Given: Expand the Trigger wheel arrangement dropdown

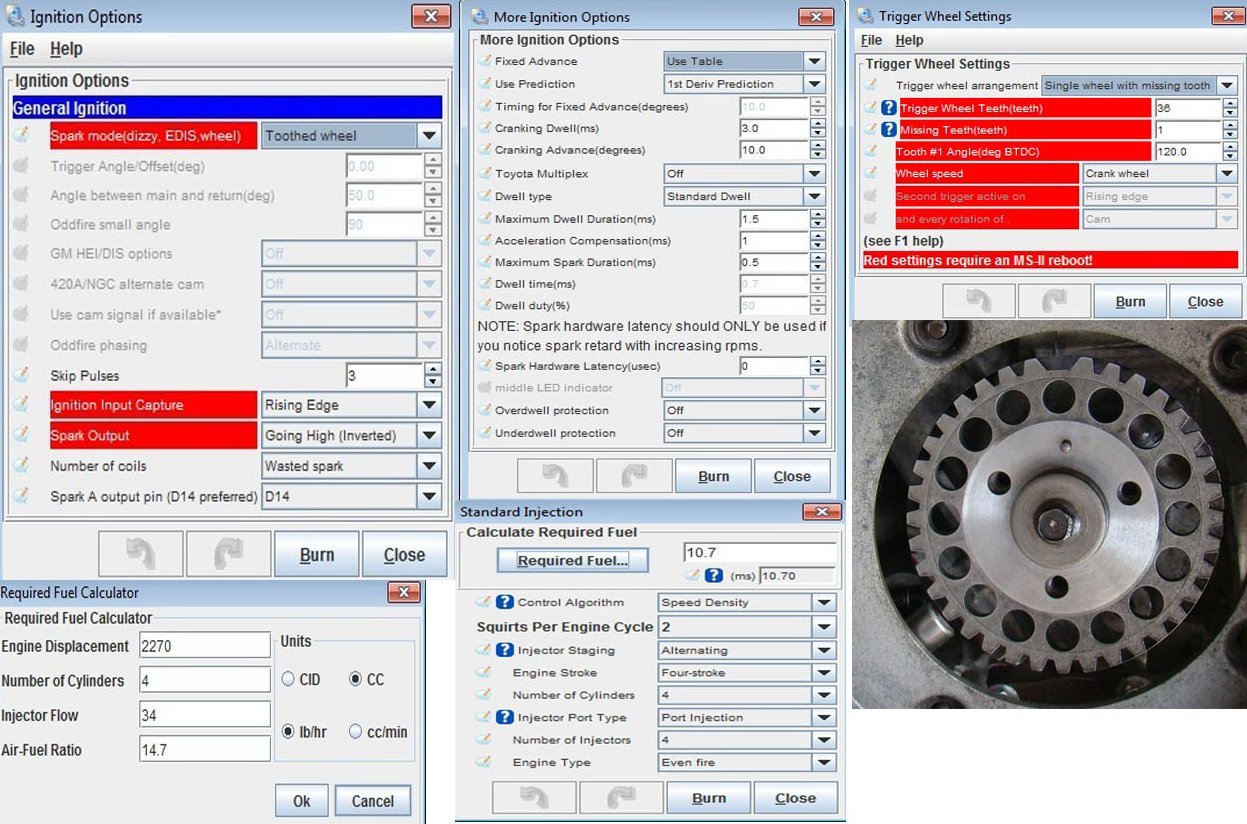Looking at the screenshot, I should pos(1227,86).
